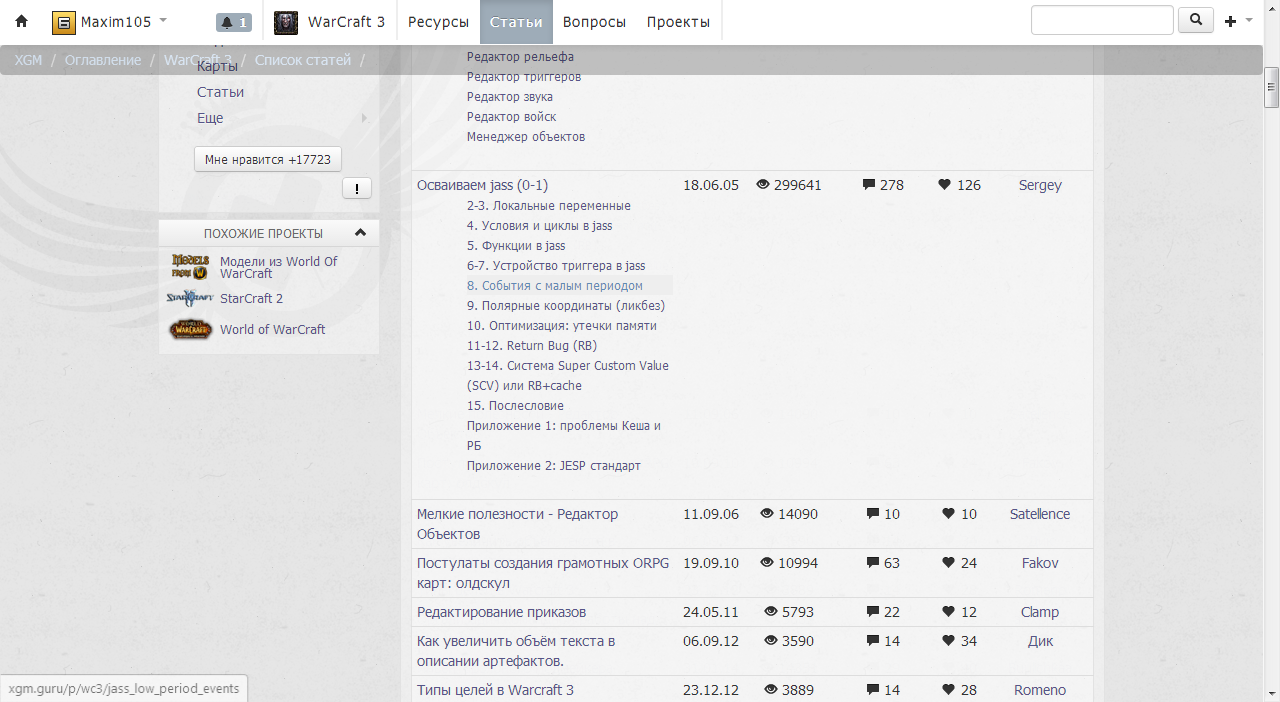Open Редактор триггеров article
Screen dimensions: 1280x702
pos(524,77)
